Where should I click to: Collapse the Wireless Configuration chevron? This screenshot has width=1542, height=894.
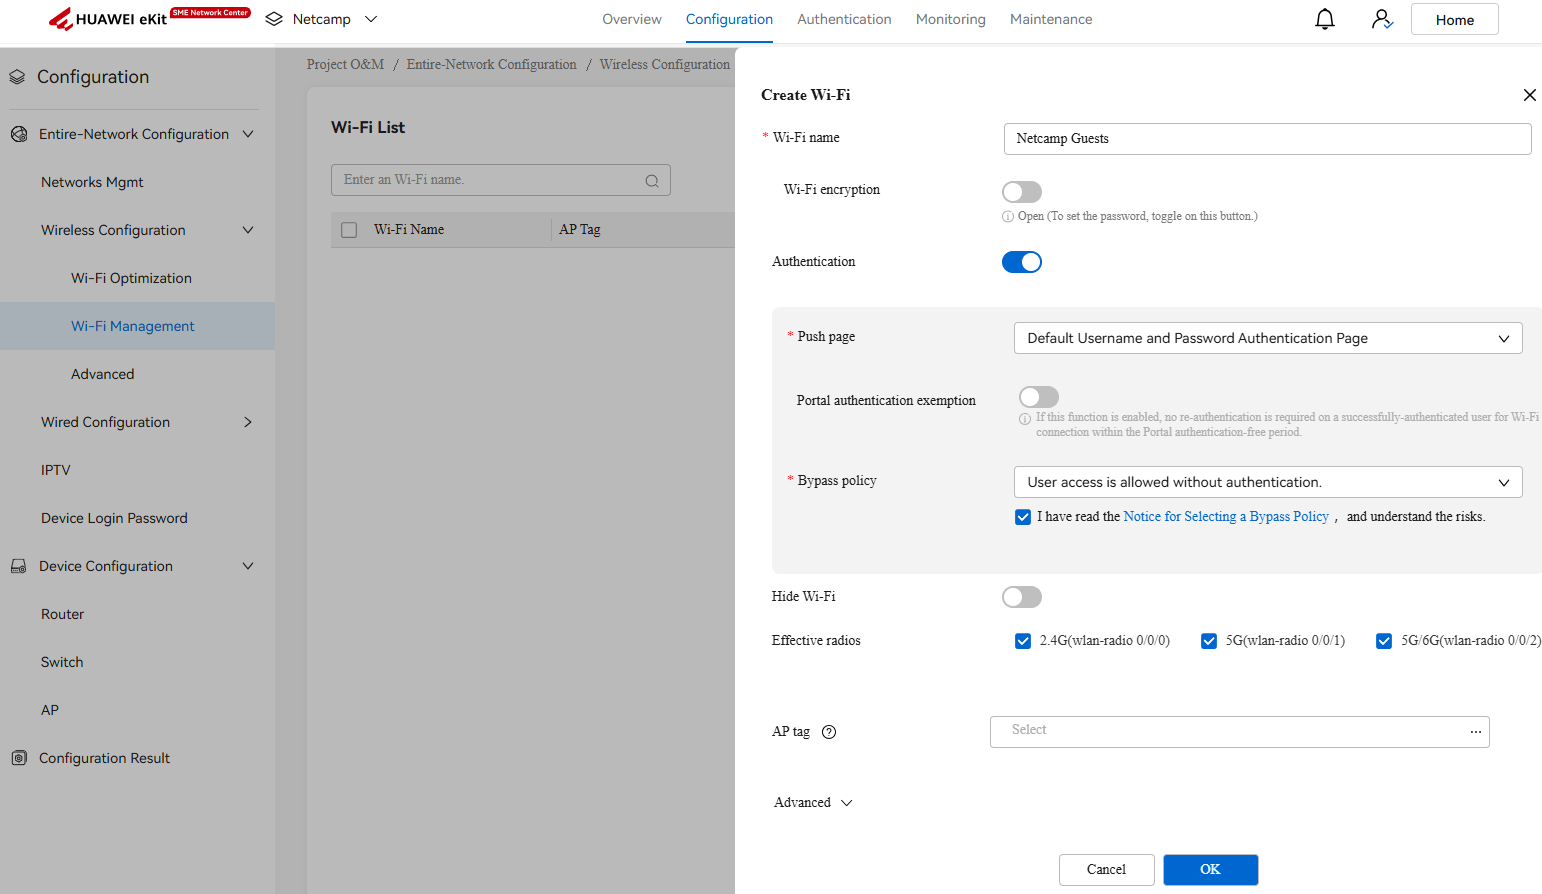(x=248, y=230)
